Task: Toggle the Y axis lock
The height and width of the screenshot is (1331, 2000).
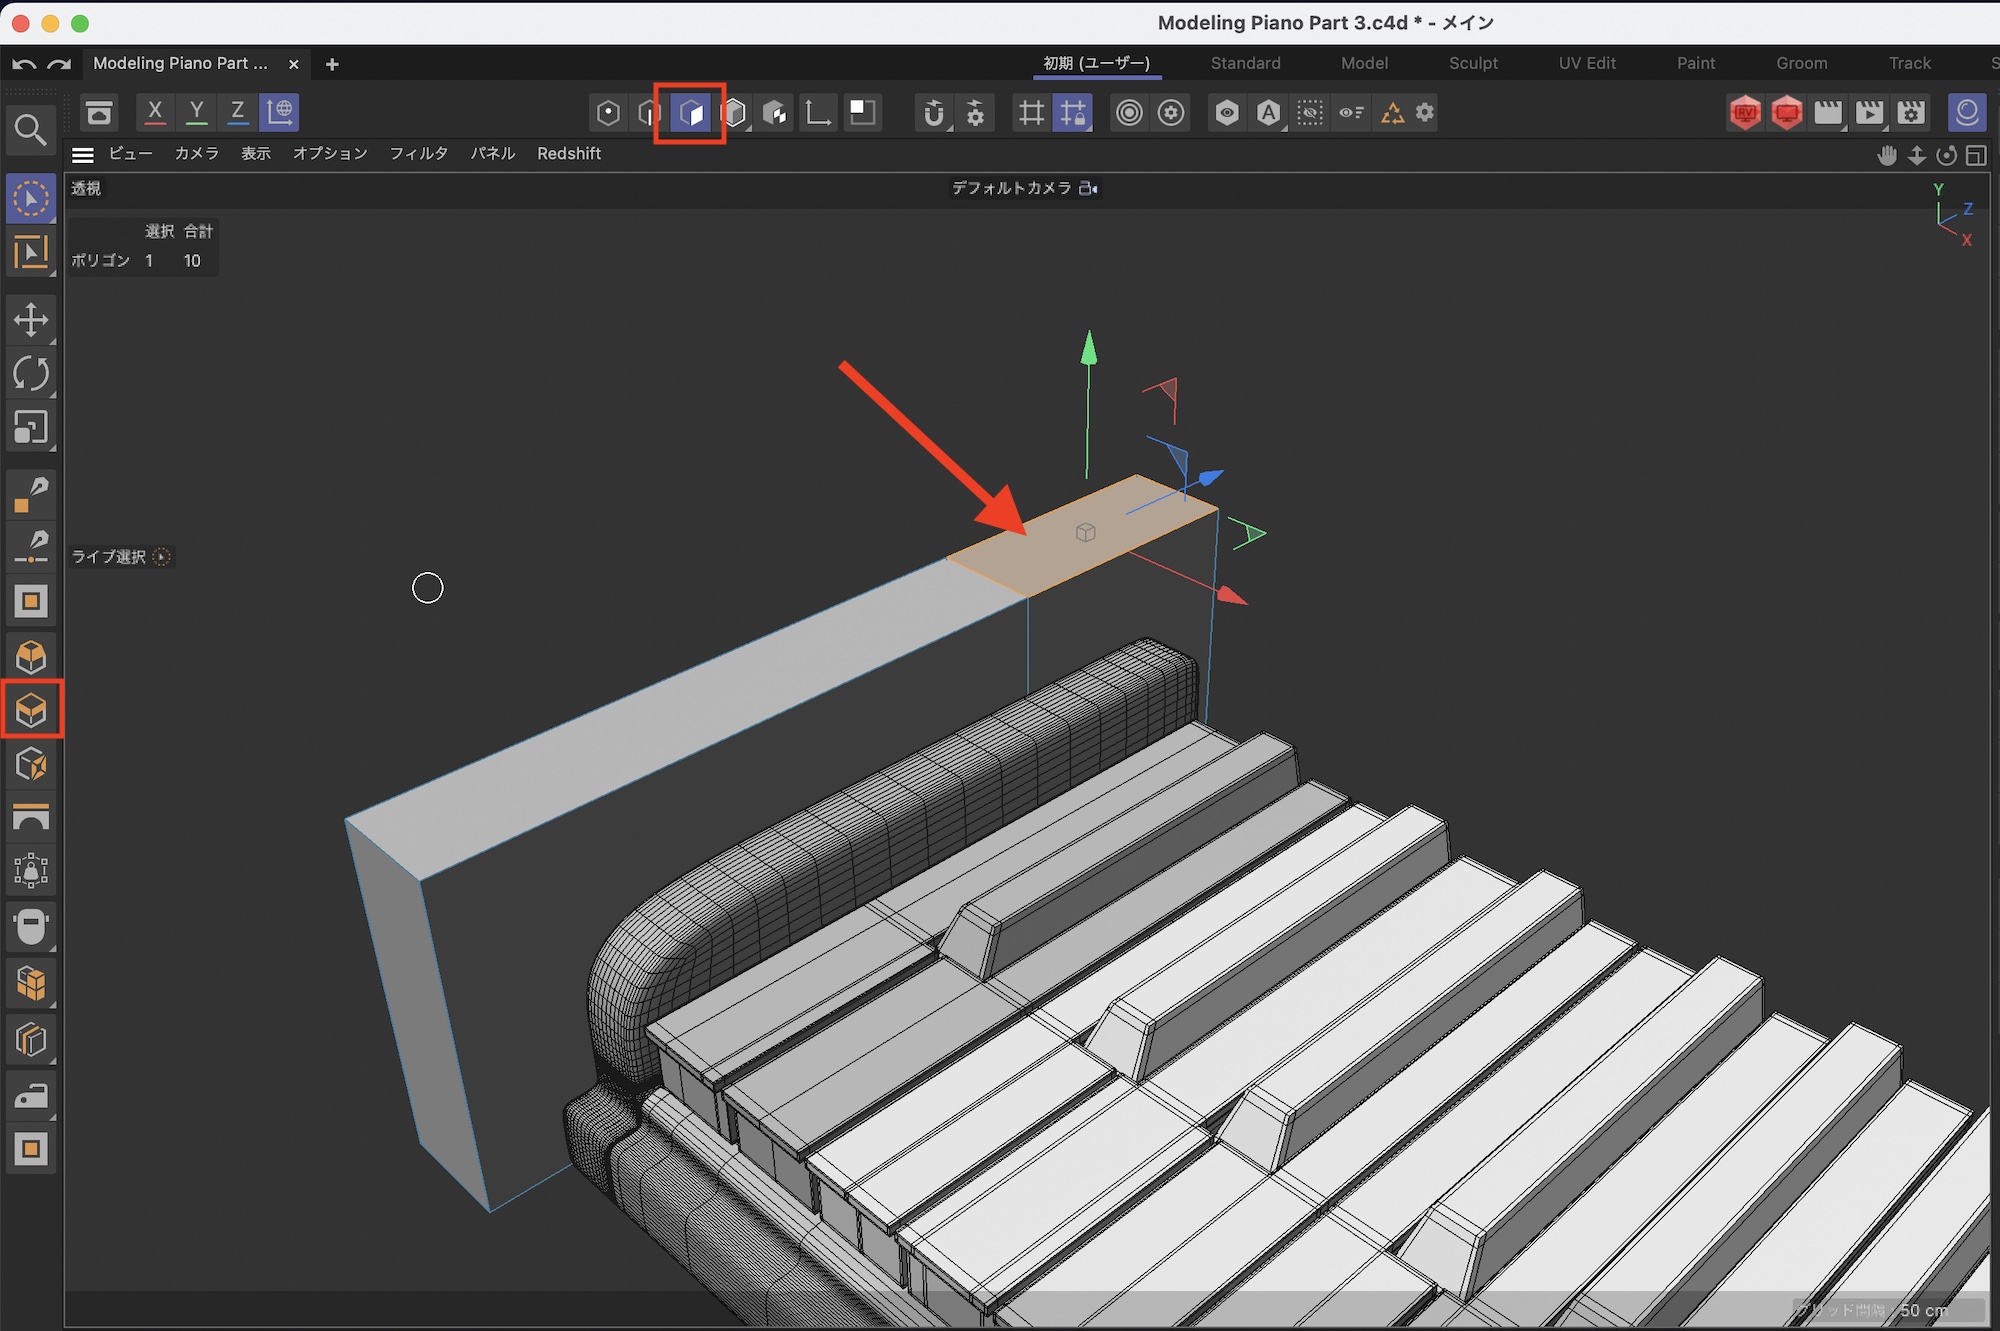Action: tap(197, 112)
